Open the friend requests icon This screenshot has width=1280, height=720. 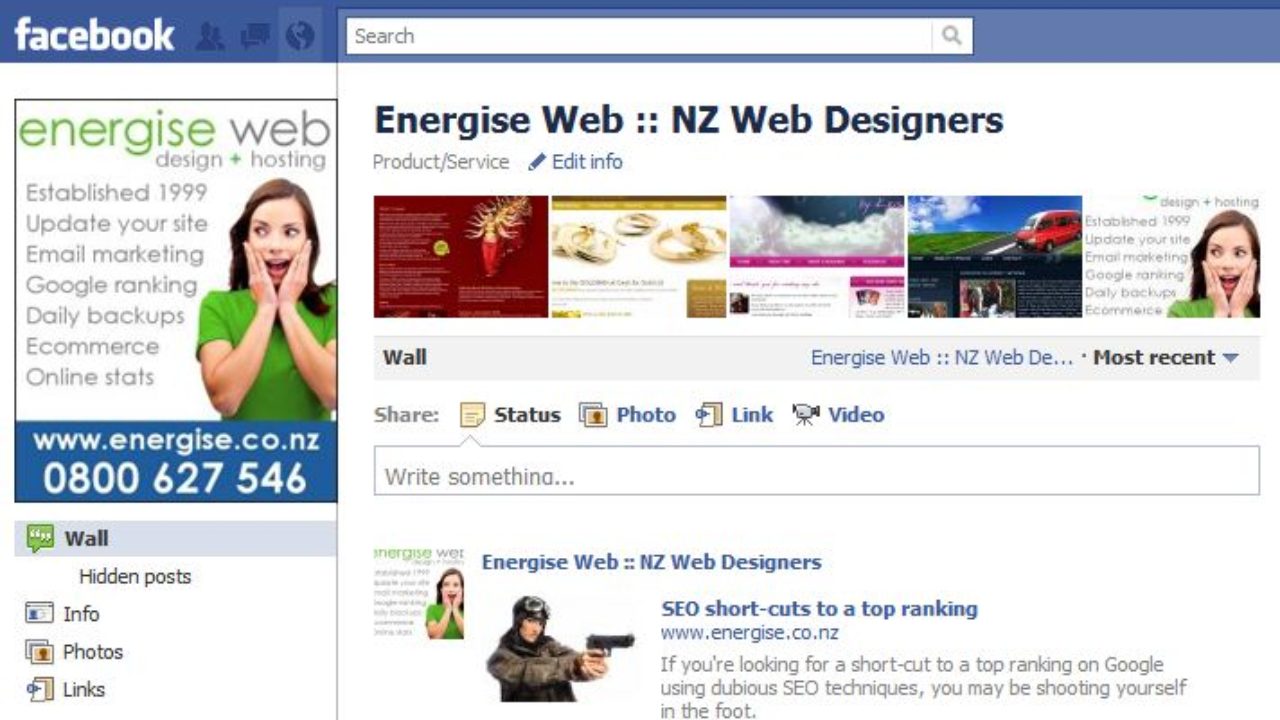tap(210, 37)
